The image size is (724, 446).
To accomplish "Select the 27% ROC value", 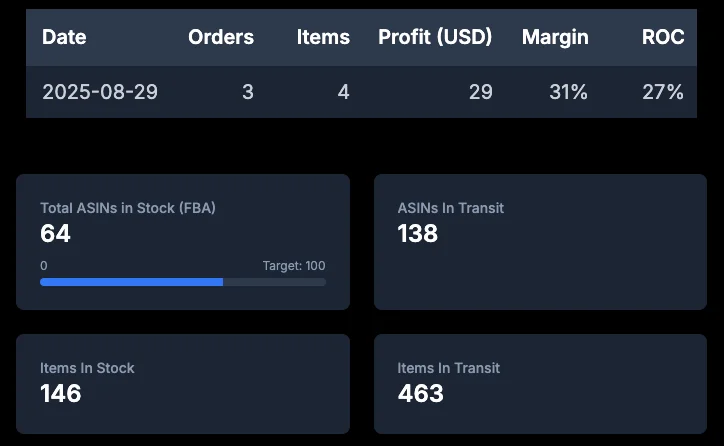I will click(663, 92).
